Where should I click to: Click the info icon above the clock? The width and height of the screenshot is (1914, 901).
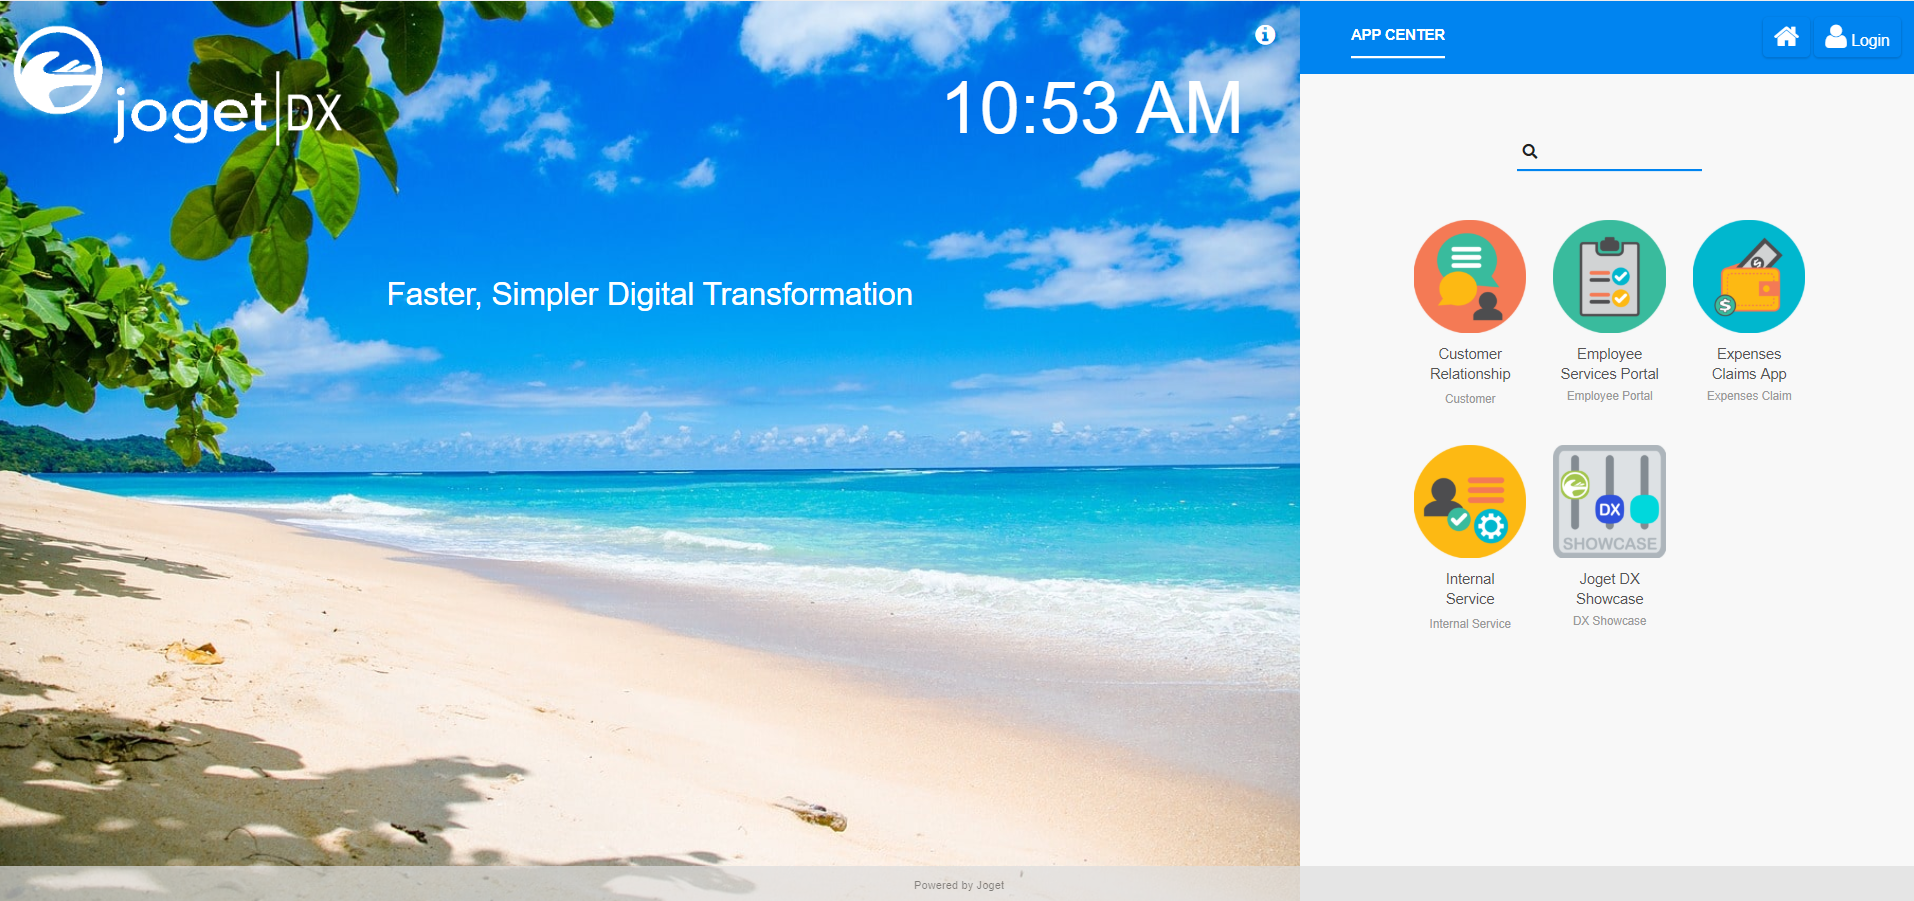point(1265,35)
